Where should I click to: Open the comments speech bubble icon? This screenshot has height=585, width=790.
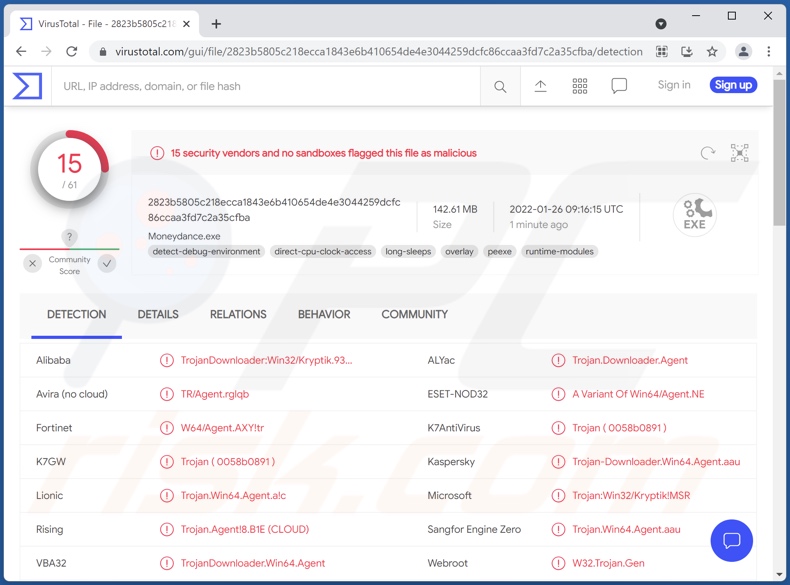619,86
